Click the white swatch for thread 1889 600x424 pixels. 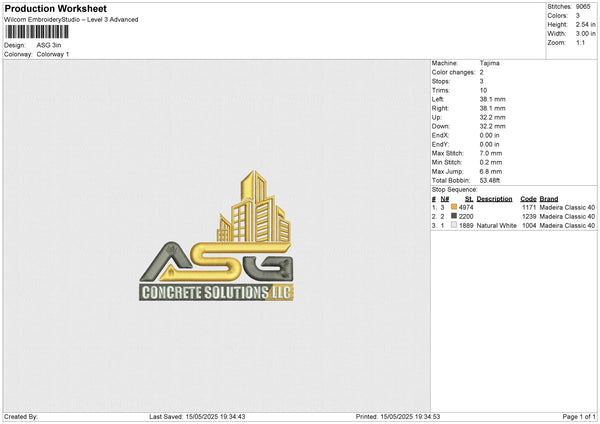point(454,225)
